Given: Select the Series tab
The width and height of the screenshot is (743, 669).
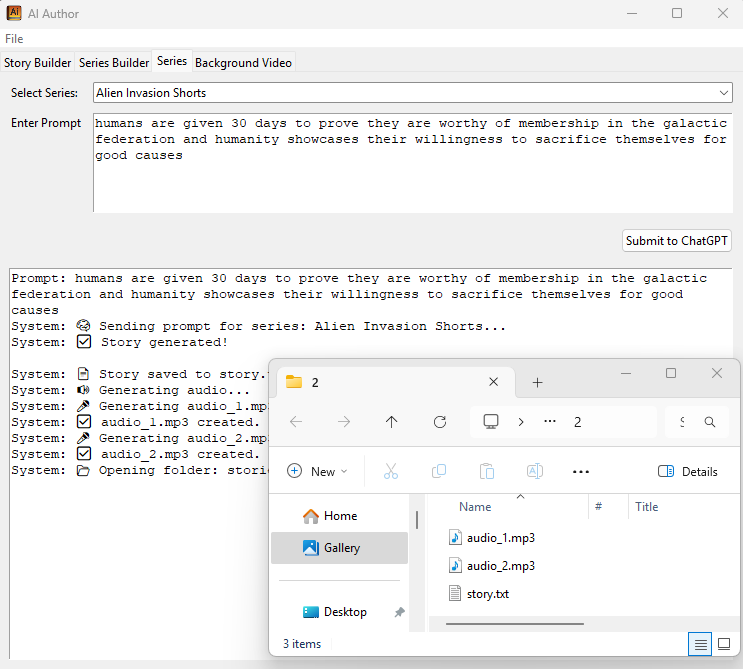Looking at the screenshot, I should click(172, 61).
